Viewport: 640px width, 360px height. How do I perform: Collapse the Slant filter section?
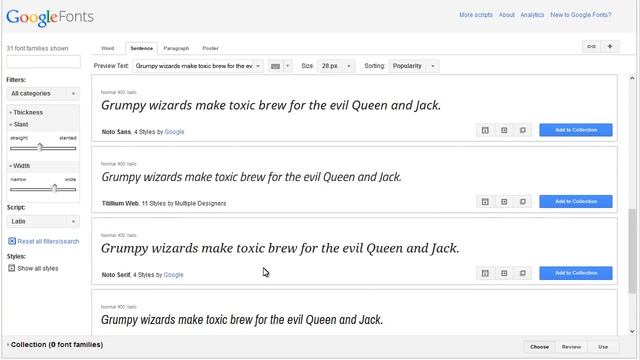pos(20,124)
